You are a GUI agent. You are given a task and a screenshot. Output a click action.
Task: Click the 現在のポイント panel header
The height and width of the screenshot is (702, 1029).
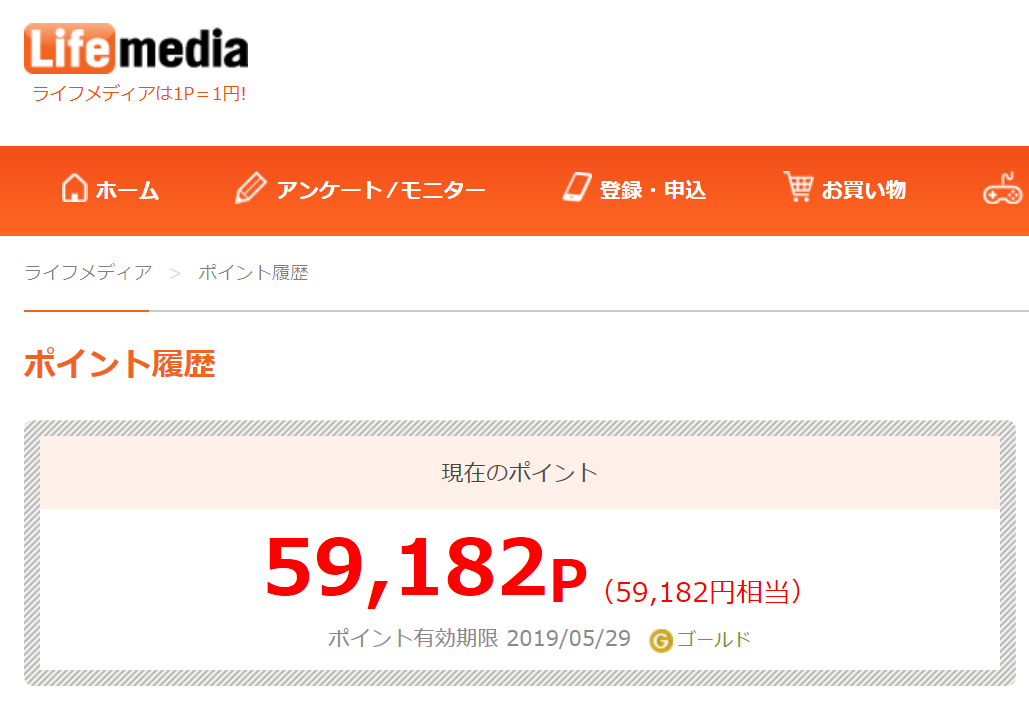pyautogui.click(x=519, y=472)
